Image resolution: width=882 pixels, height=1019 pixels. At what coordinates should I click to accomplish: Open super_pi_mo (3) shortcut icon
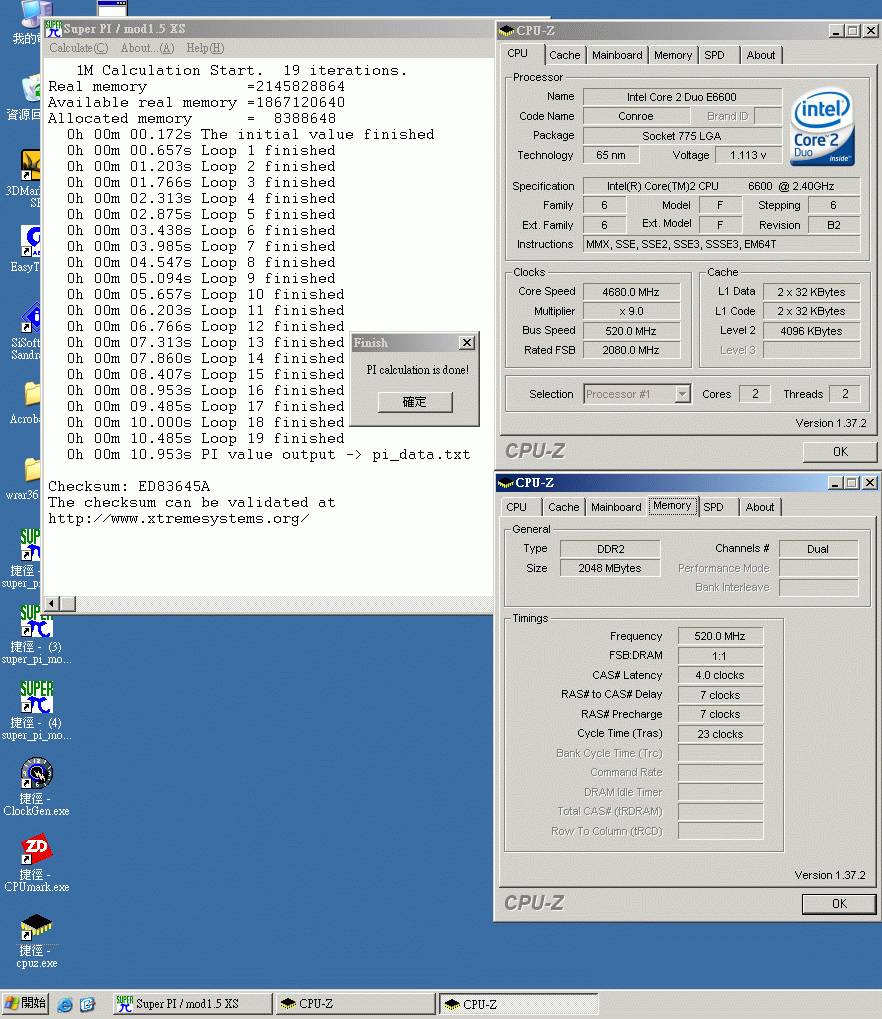tap(36, 621)
